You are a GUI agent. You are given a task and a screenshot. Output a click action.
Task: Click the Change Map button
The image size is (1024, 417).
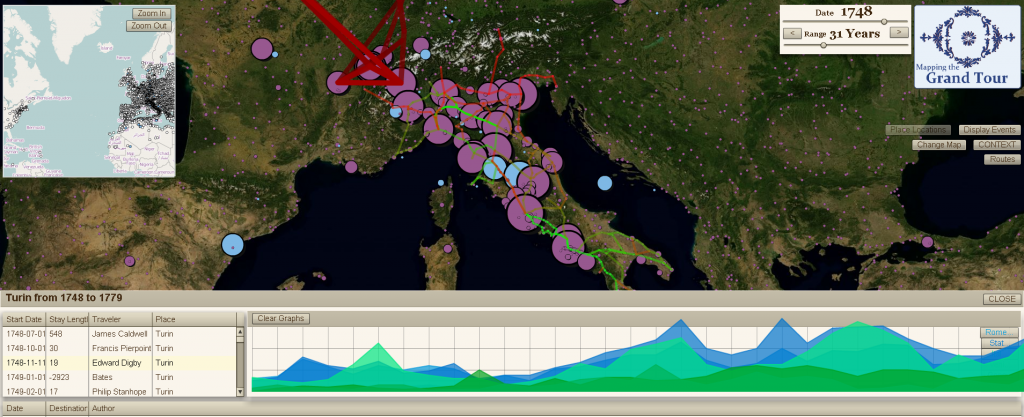coord(938,145)
